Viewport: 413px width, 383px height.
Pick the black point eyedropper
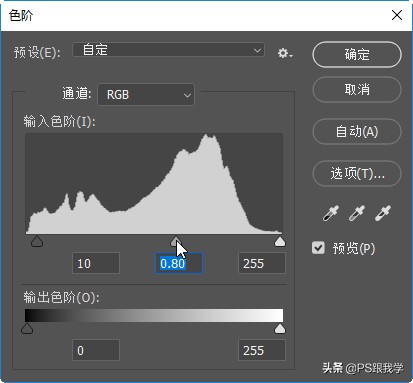pyautogui.click(x=331, y=213)
